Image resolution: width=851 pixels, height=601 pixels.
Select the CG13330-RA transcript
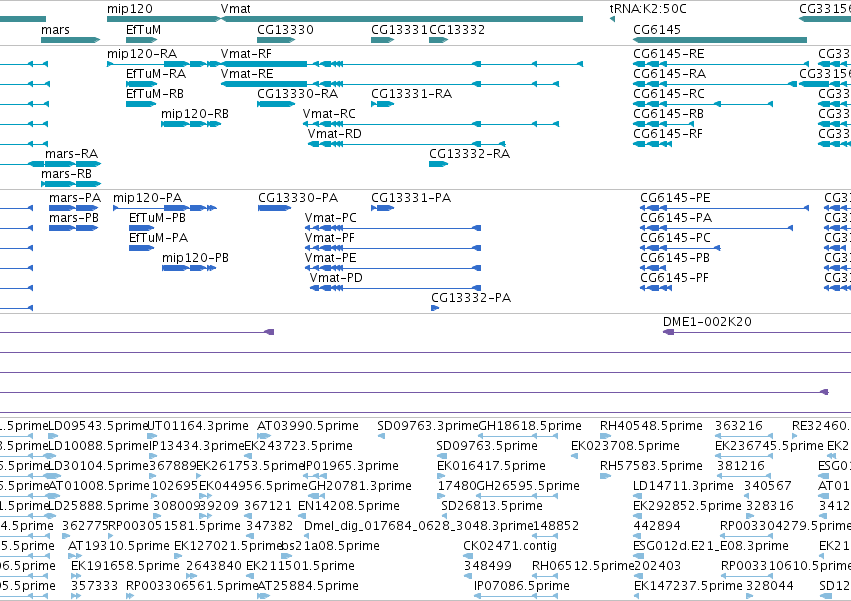click(x=297, y=93)
